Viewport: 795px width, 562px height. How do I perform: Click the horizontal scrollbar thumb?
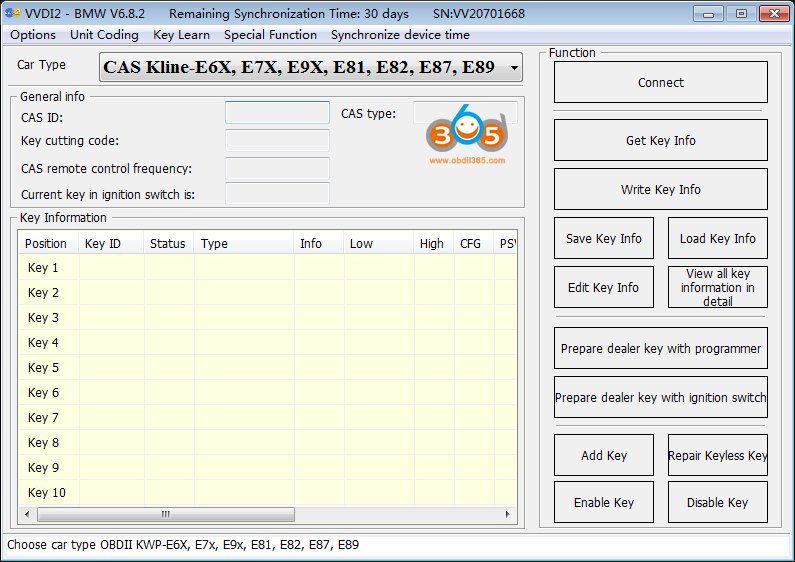point(166,514)
